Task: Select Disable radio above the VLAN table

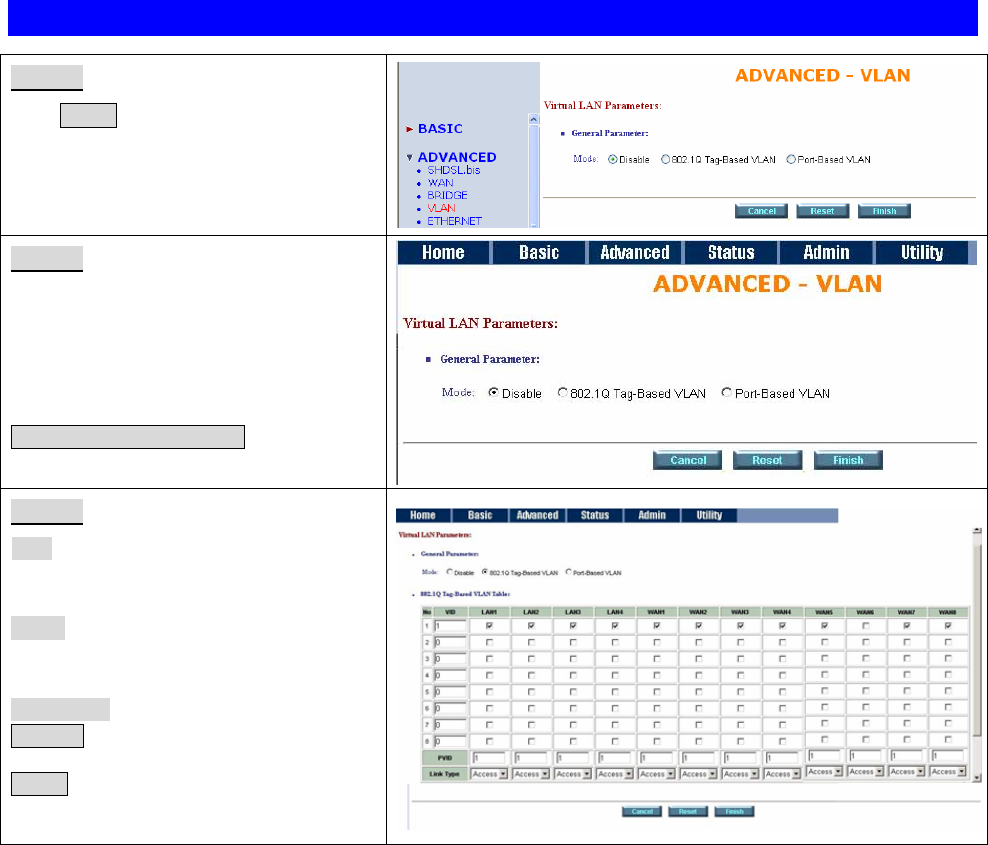Action: (x=449, y=572)
